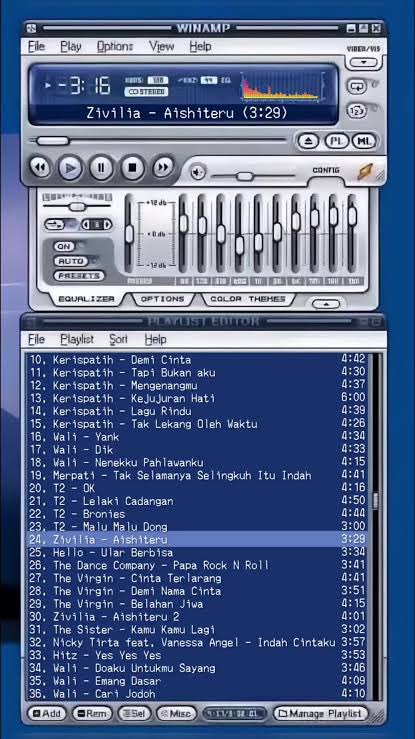Open the Winamp system menu icon in title bar

[x=31, y=28]
